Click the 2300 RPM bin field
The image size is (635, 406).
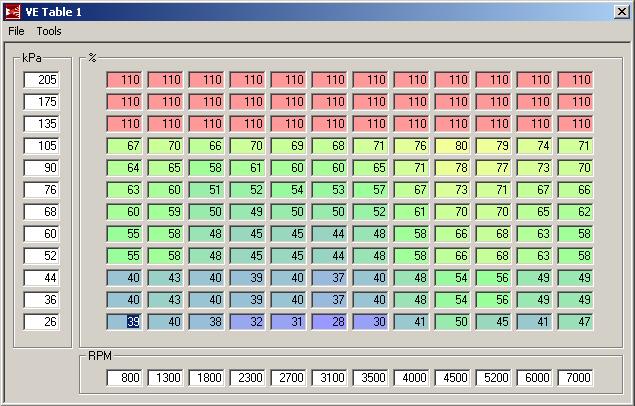pyautogui.click(x=247, y=378)
